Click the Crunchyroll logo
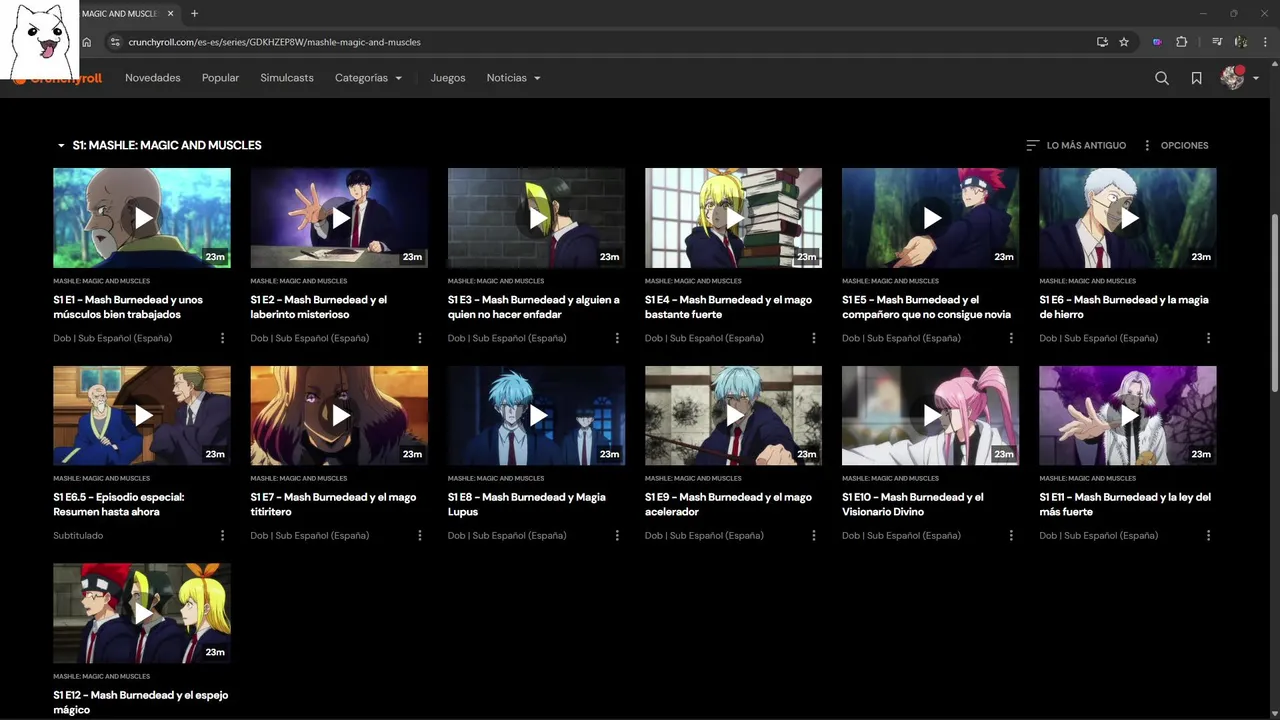 58,78
